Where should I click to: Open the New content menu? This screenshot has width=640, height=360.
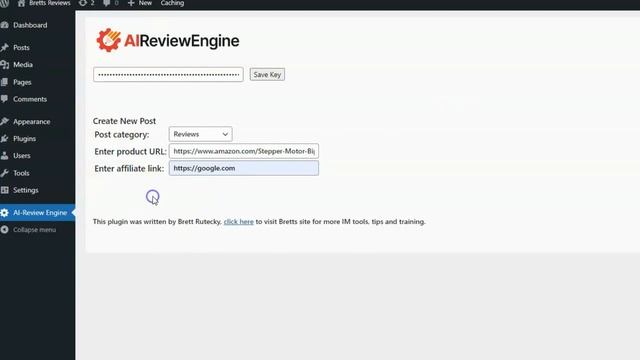[145, 3]
